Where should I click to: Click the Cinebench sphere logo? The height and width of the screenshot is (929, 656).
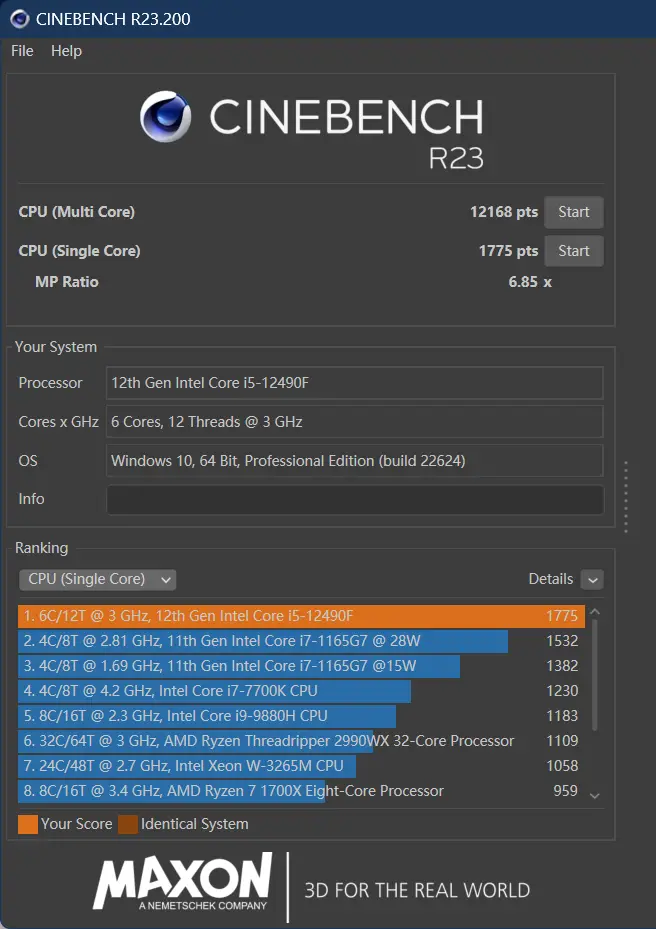click(165, 116)
